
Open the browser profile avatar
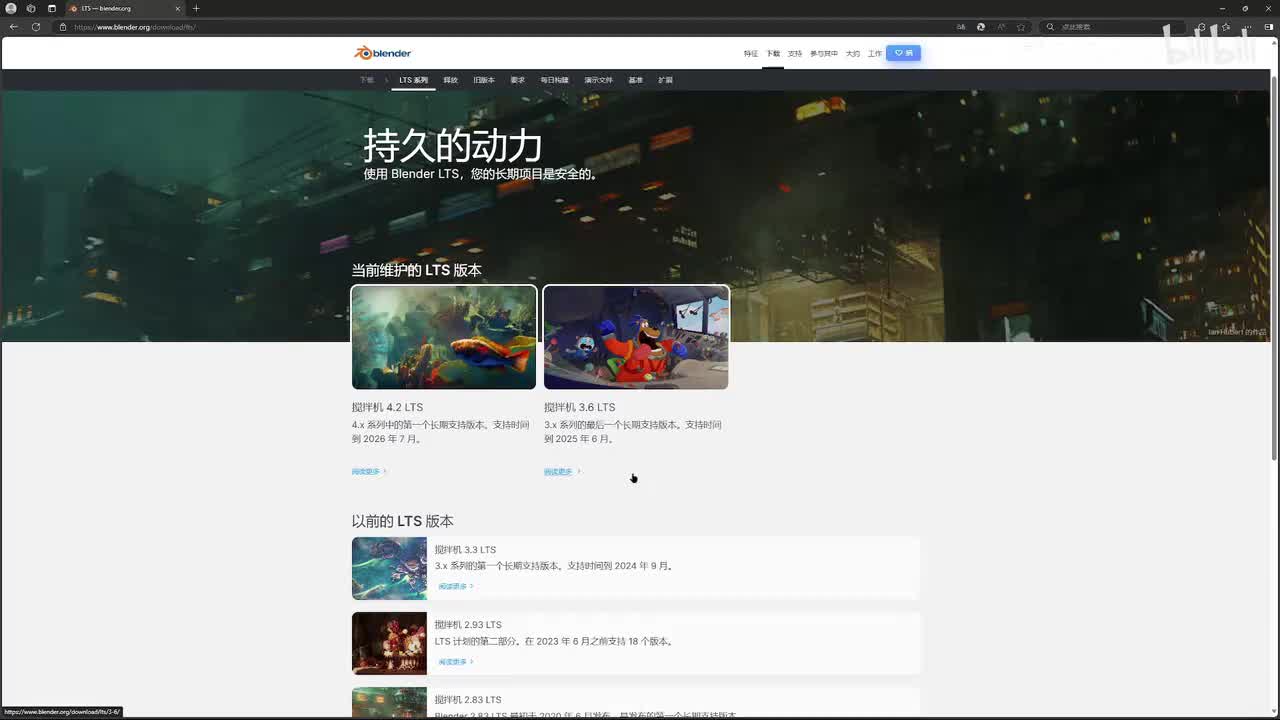[11, 8]
